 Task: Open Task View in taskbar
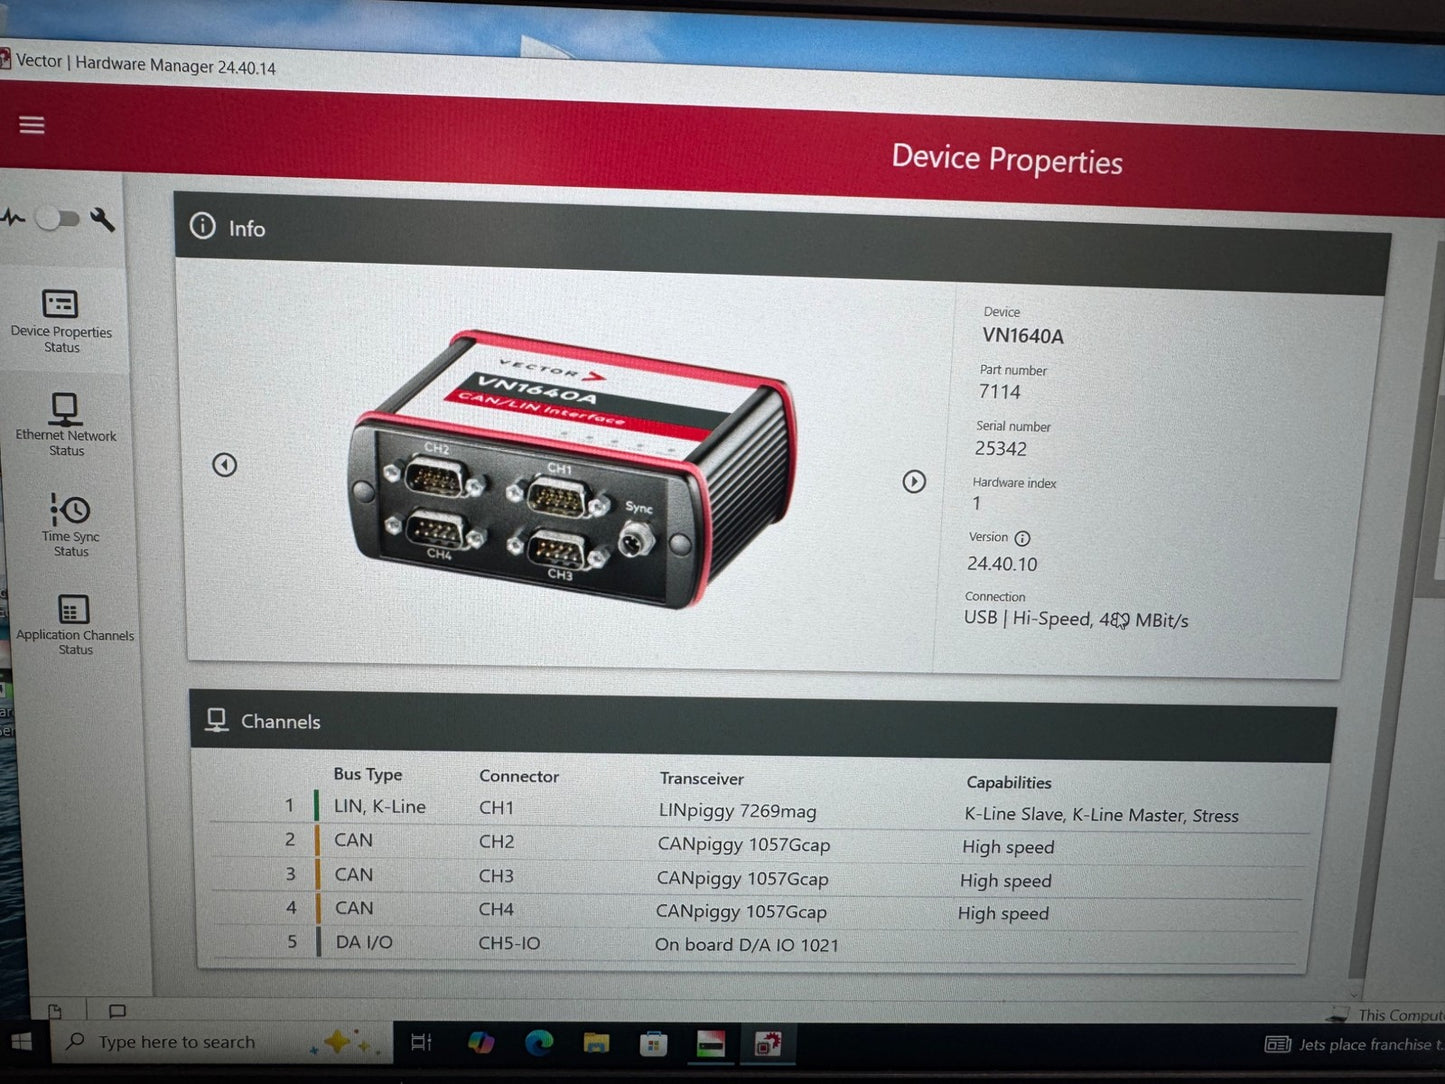point(421,1043)
